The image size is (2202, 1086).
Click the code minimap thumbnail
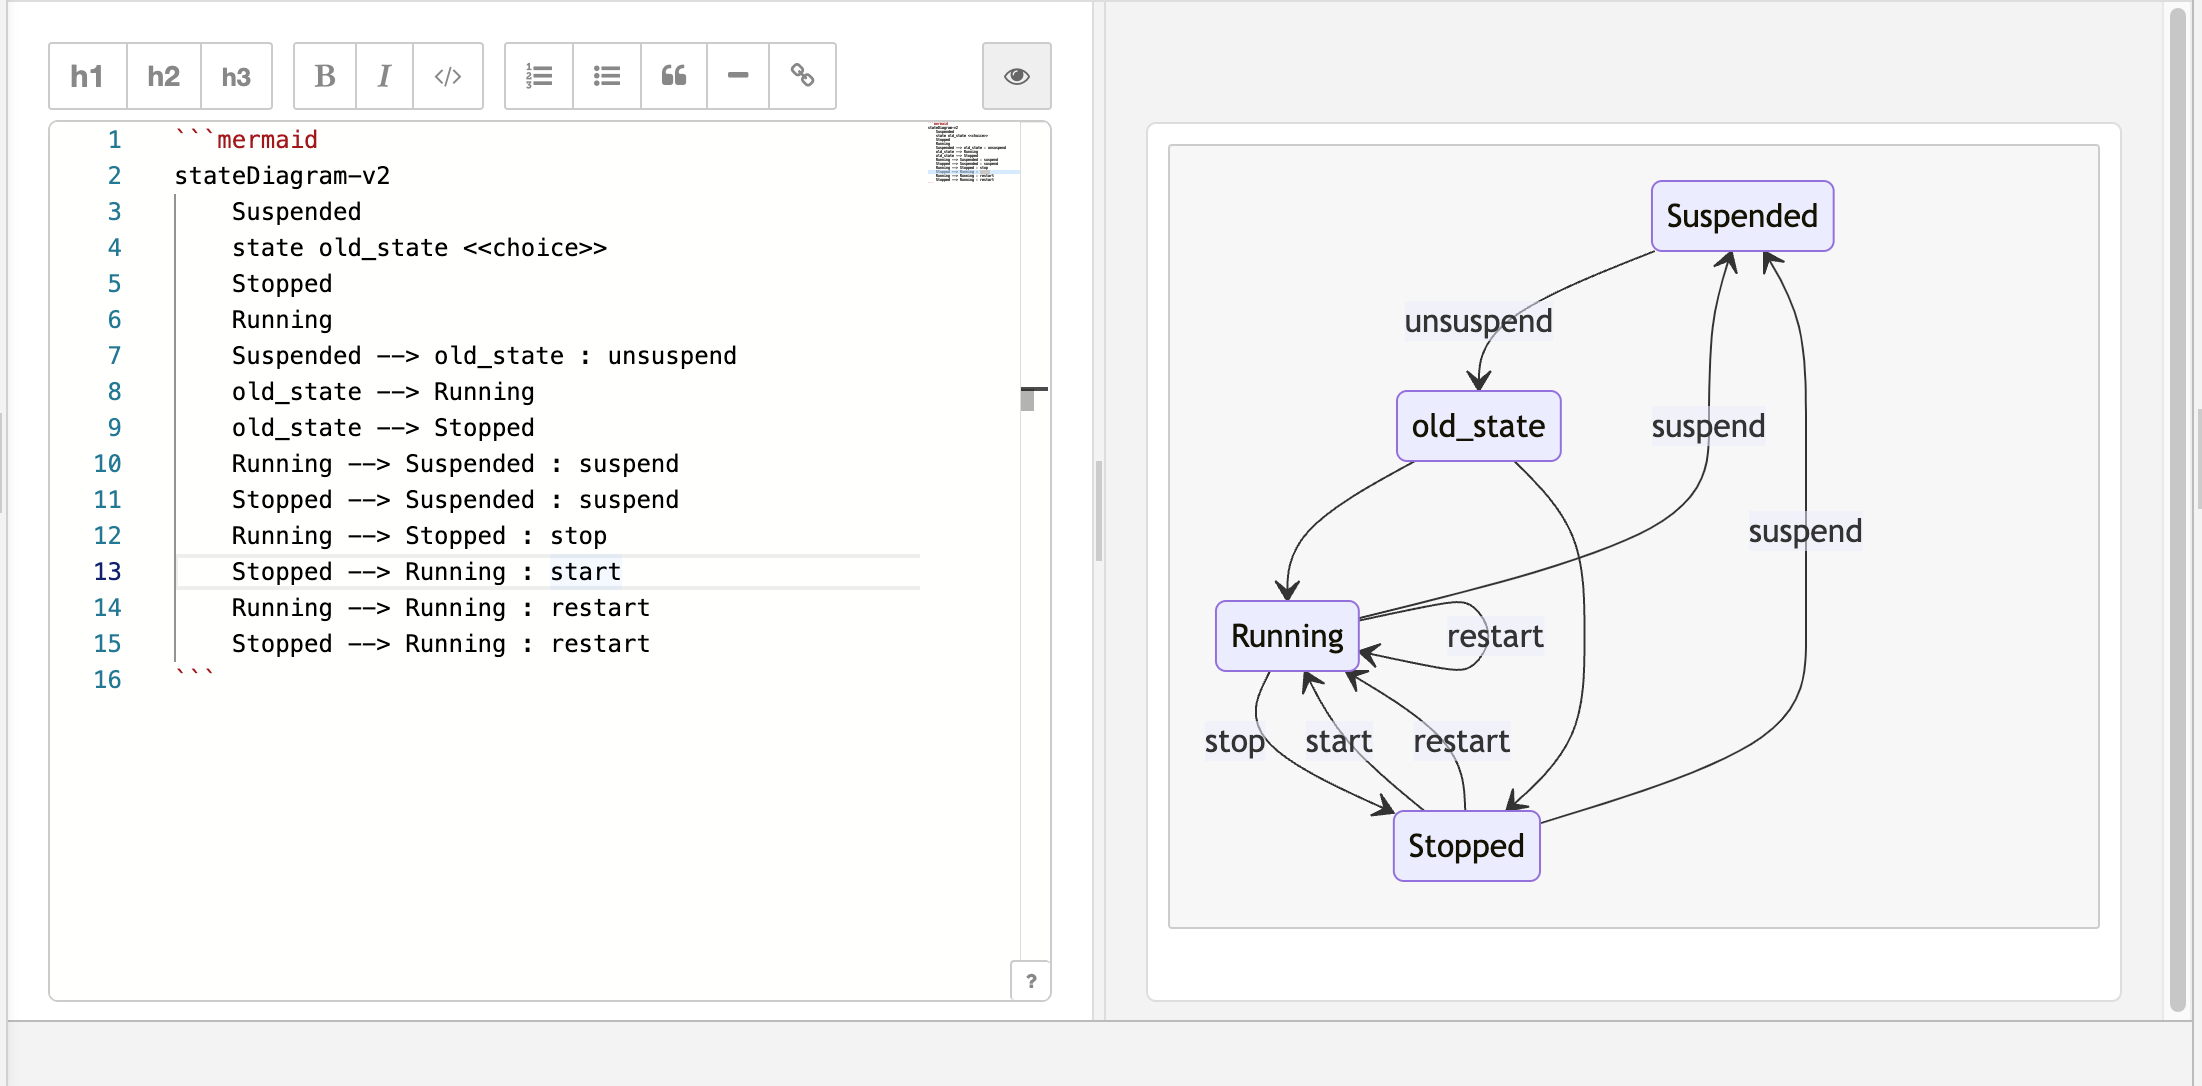[972, 152]
